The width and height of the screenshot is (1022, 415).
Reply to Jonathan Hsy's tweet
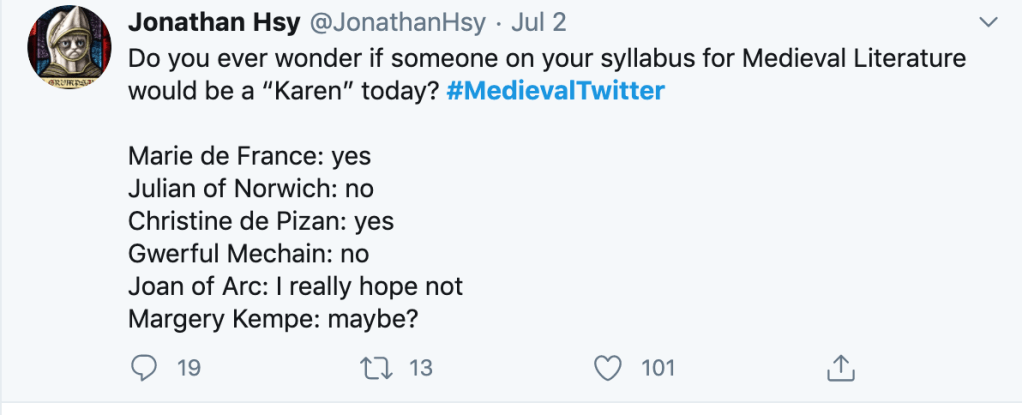point(146,368)
